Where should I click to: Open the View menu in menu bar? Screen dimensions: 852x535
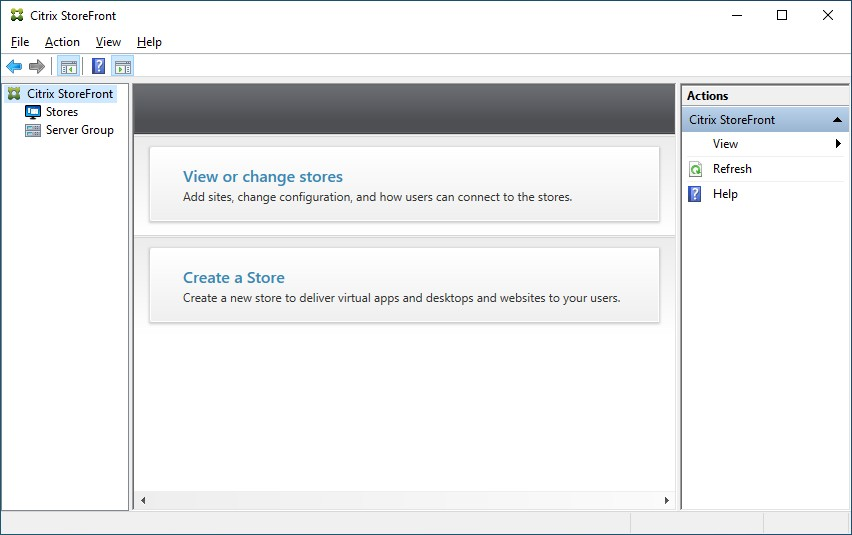click(x=108, y=42)
